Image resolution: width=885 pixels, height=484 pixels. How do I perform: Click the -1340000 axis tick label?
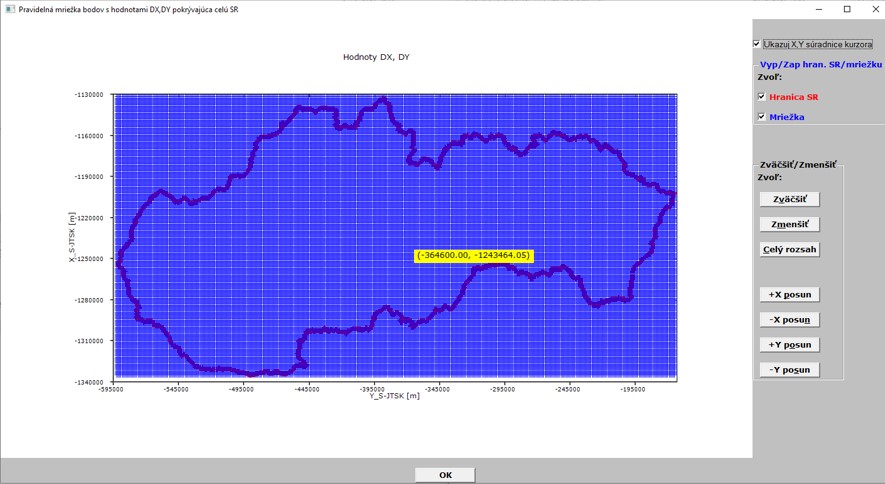(89, 382)
